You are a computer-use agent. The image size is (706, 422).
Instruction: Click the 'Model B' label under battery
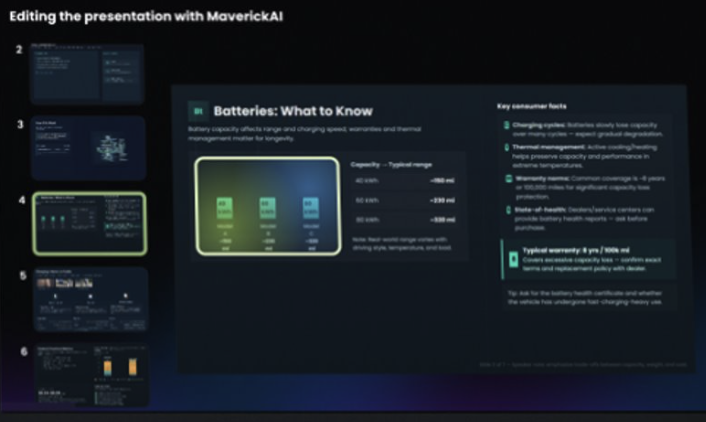268,230
